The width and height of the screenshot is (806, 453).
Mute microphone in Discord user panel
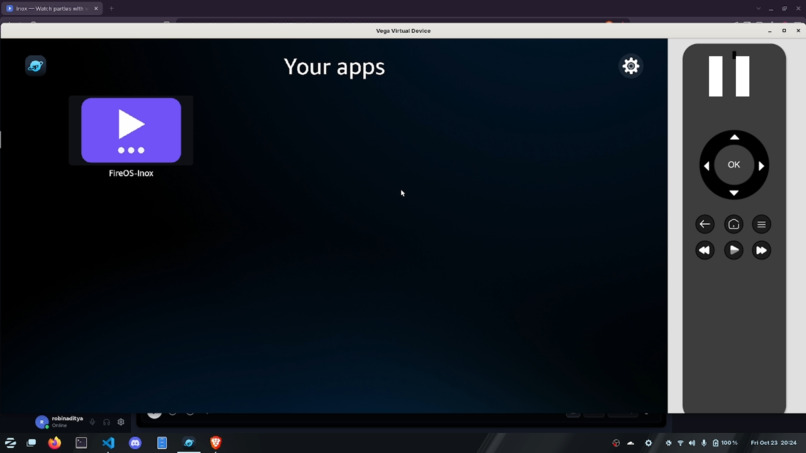click(x=93, y=422)
